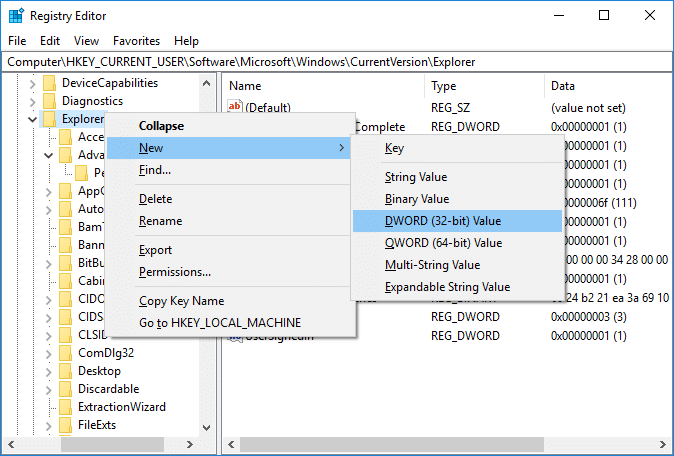This screenshot has height=456, width=674.
Task: Click the Diagnostics folder icon
Action: pos(48,101)
